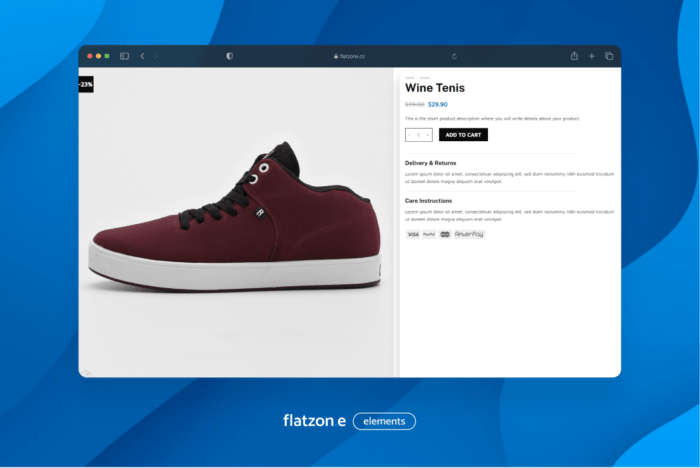
Task: Click the -23% discount badge
Action: click(x=86, y=85)
